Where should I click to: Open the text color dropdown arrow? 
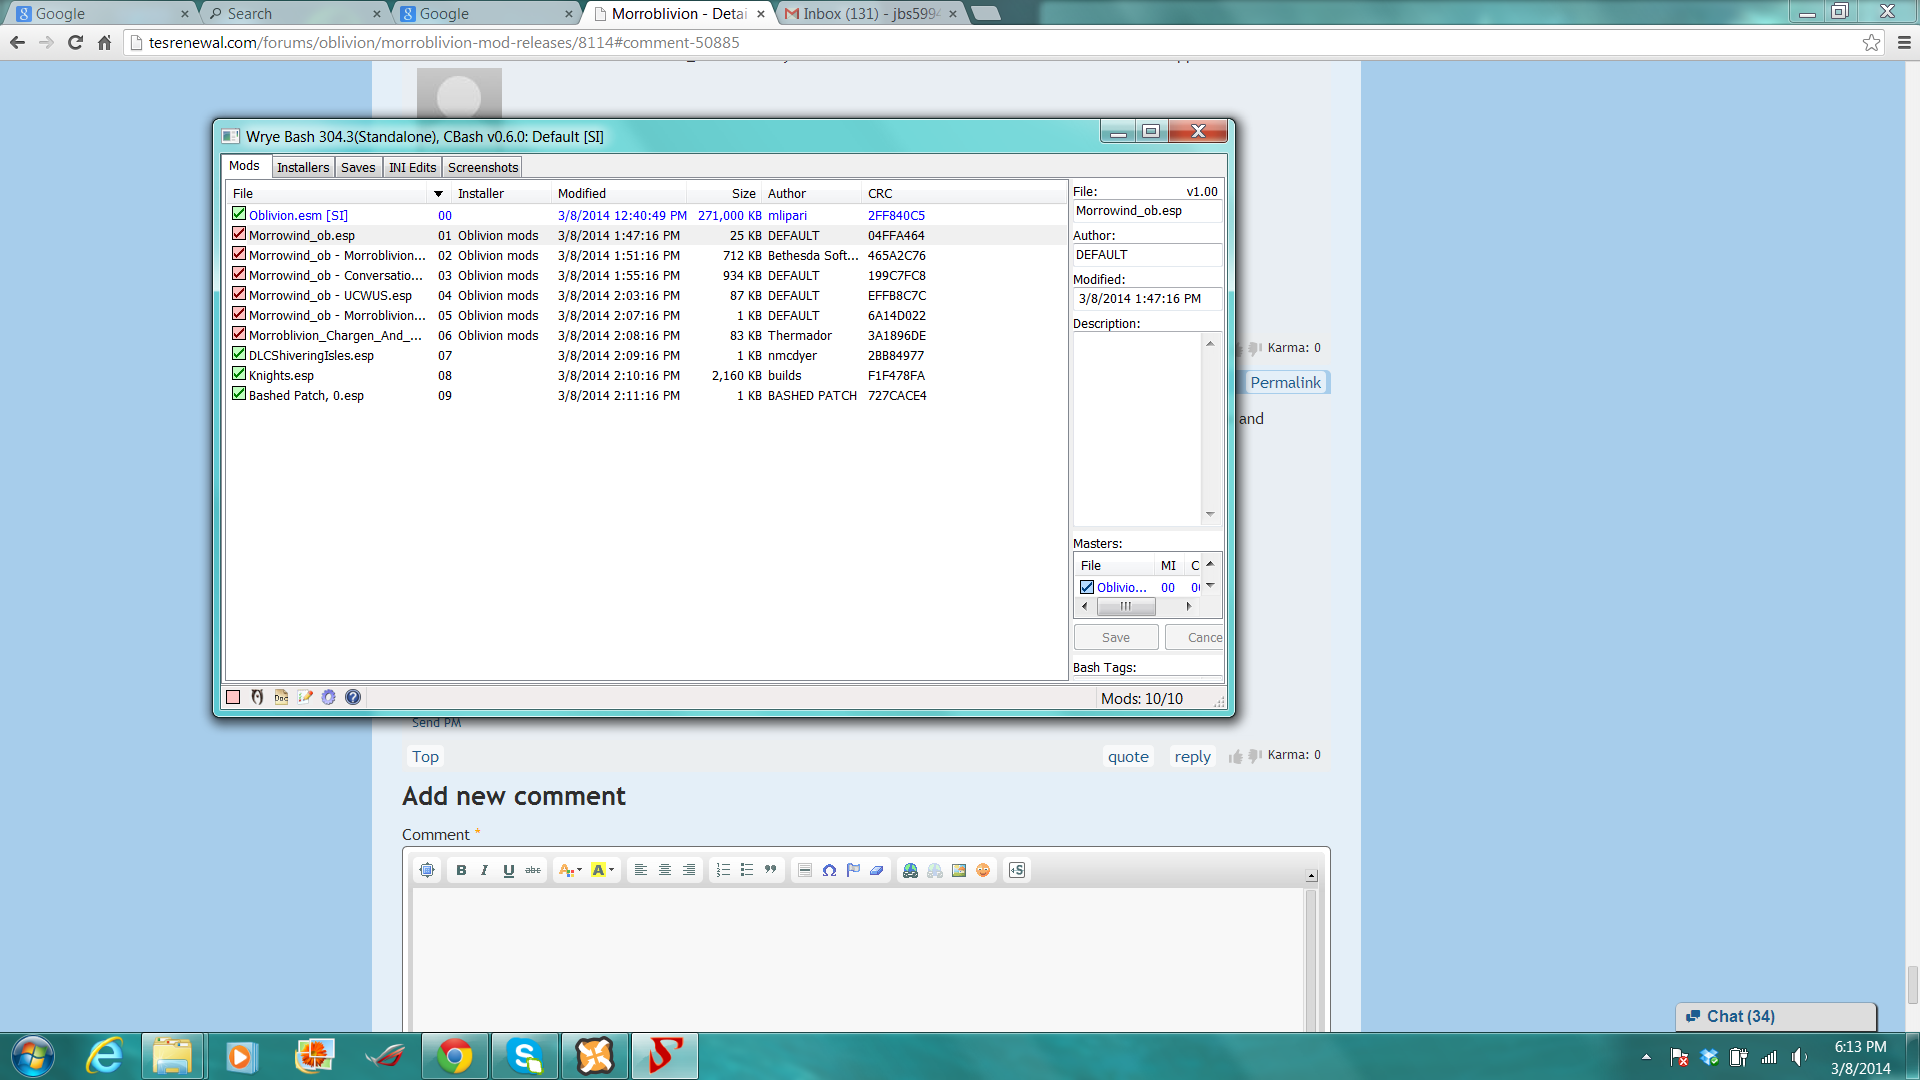(x=579, y=870)
